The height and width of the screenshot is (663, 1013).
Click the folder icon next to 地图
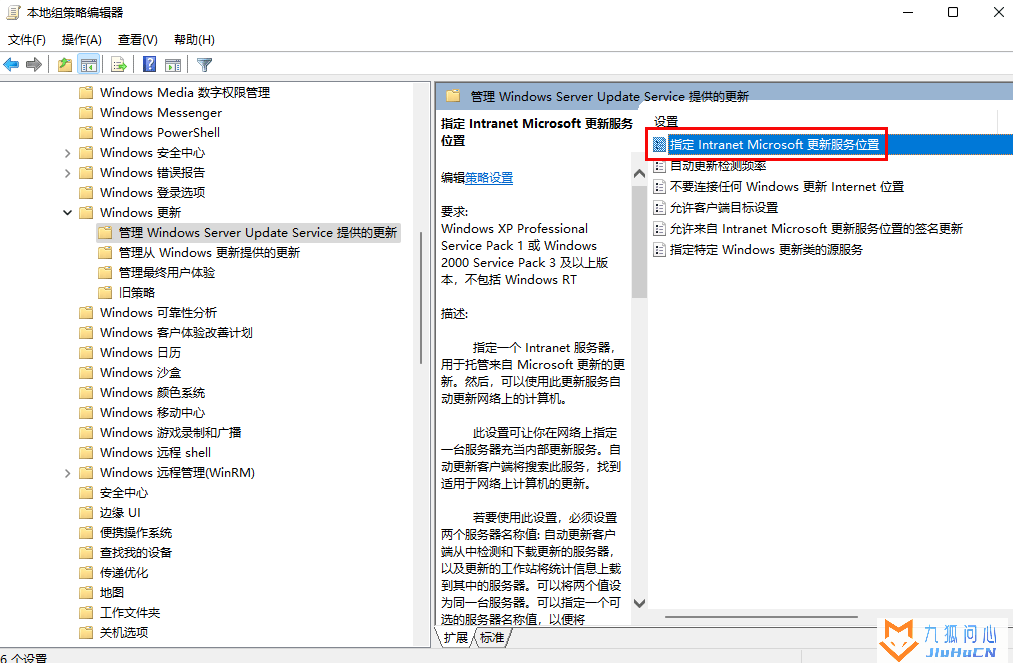[x=86, y=593]
